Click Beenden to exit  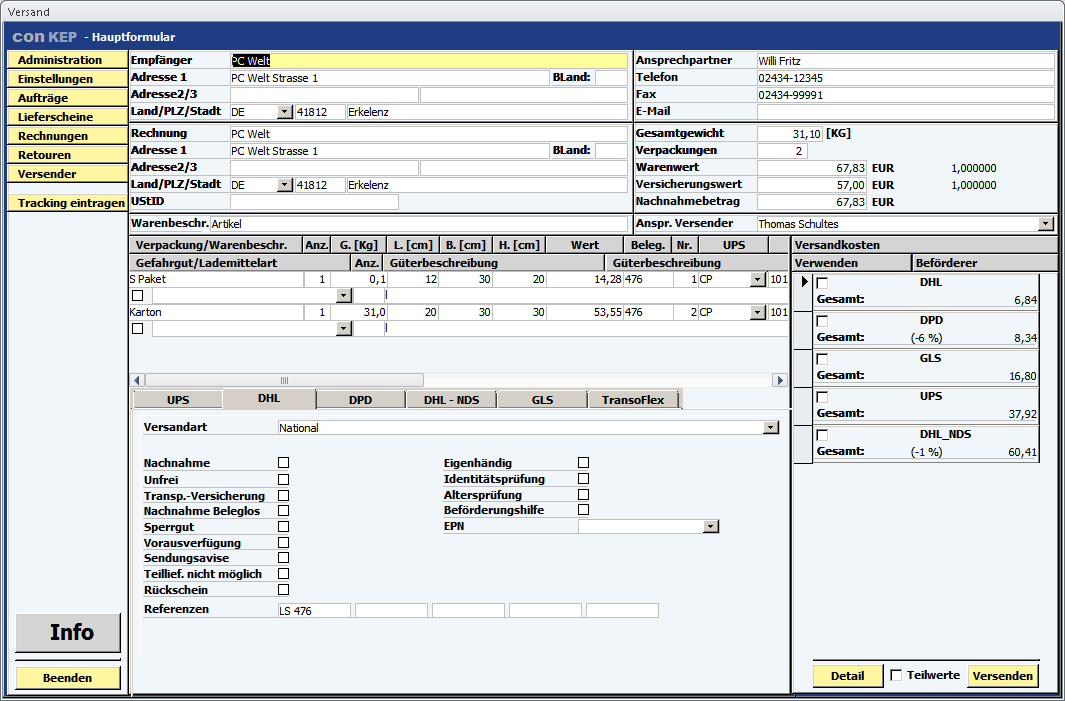tap(68, 678)
